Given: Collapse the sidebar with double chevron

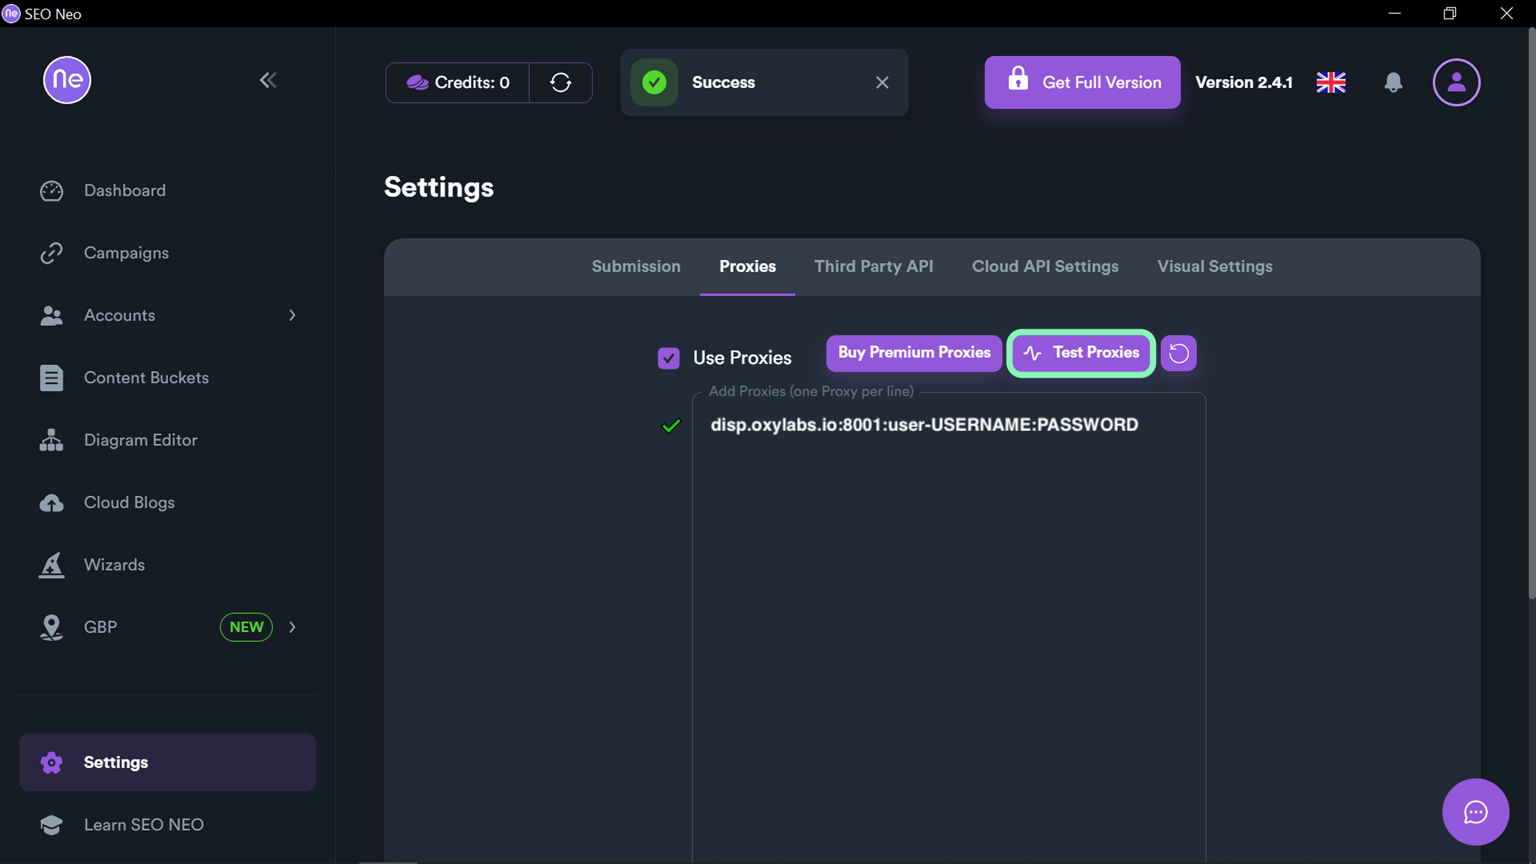Looking at the screenshot, I should (267, 80).
